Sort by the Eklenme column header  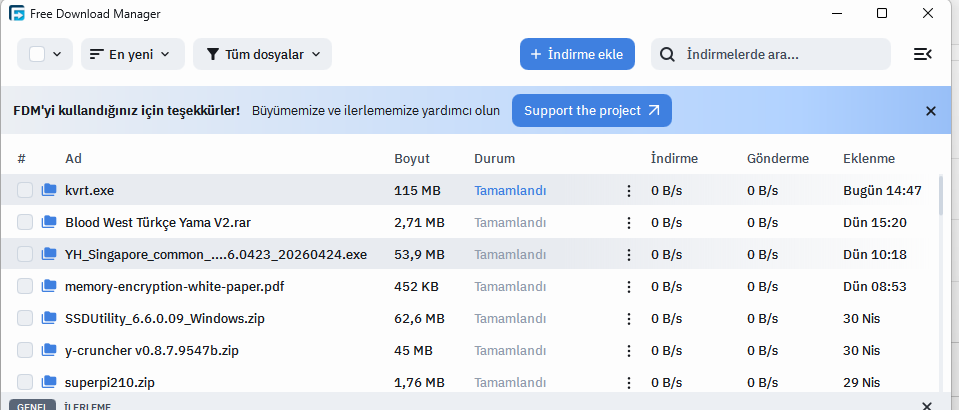point(869,158)
